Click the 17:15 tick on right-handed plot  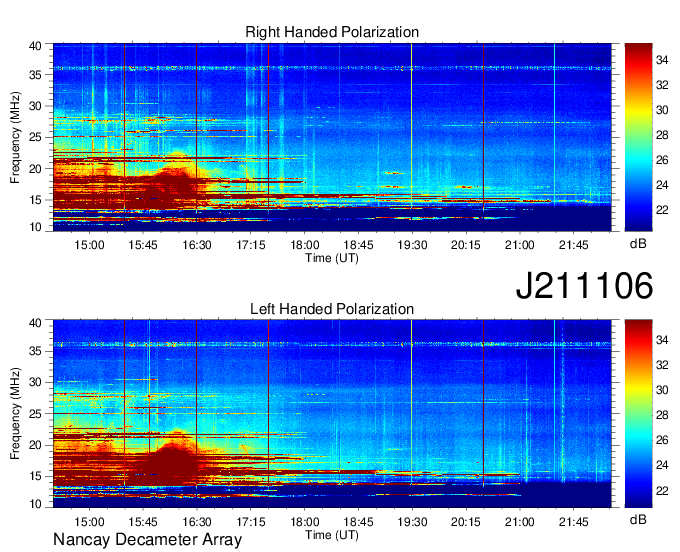pyautogui.click(x=251, y=245)
